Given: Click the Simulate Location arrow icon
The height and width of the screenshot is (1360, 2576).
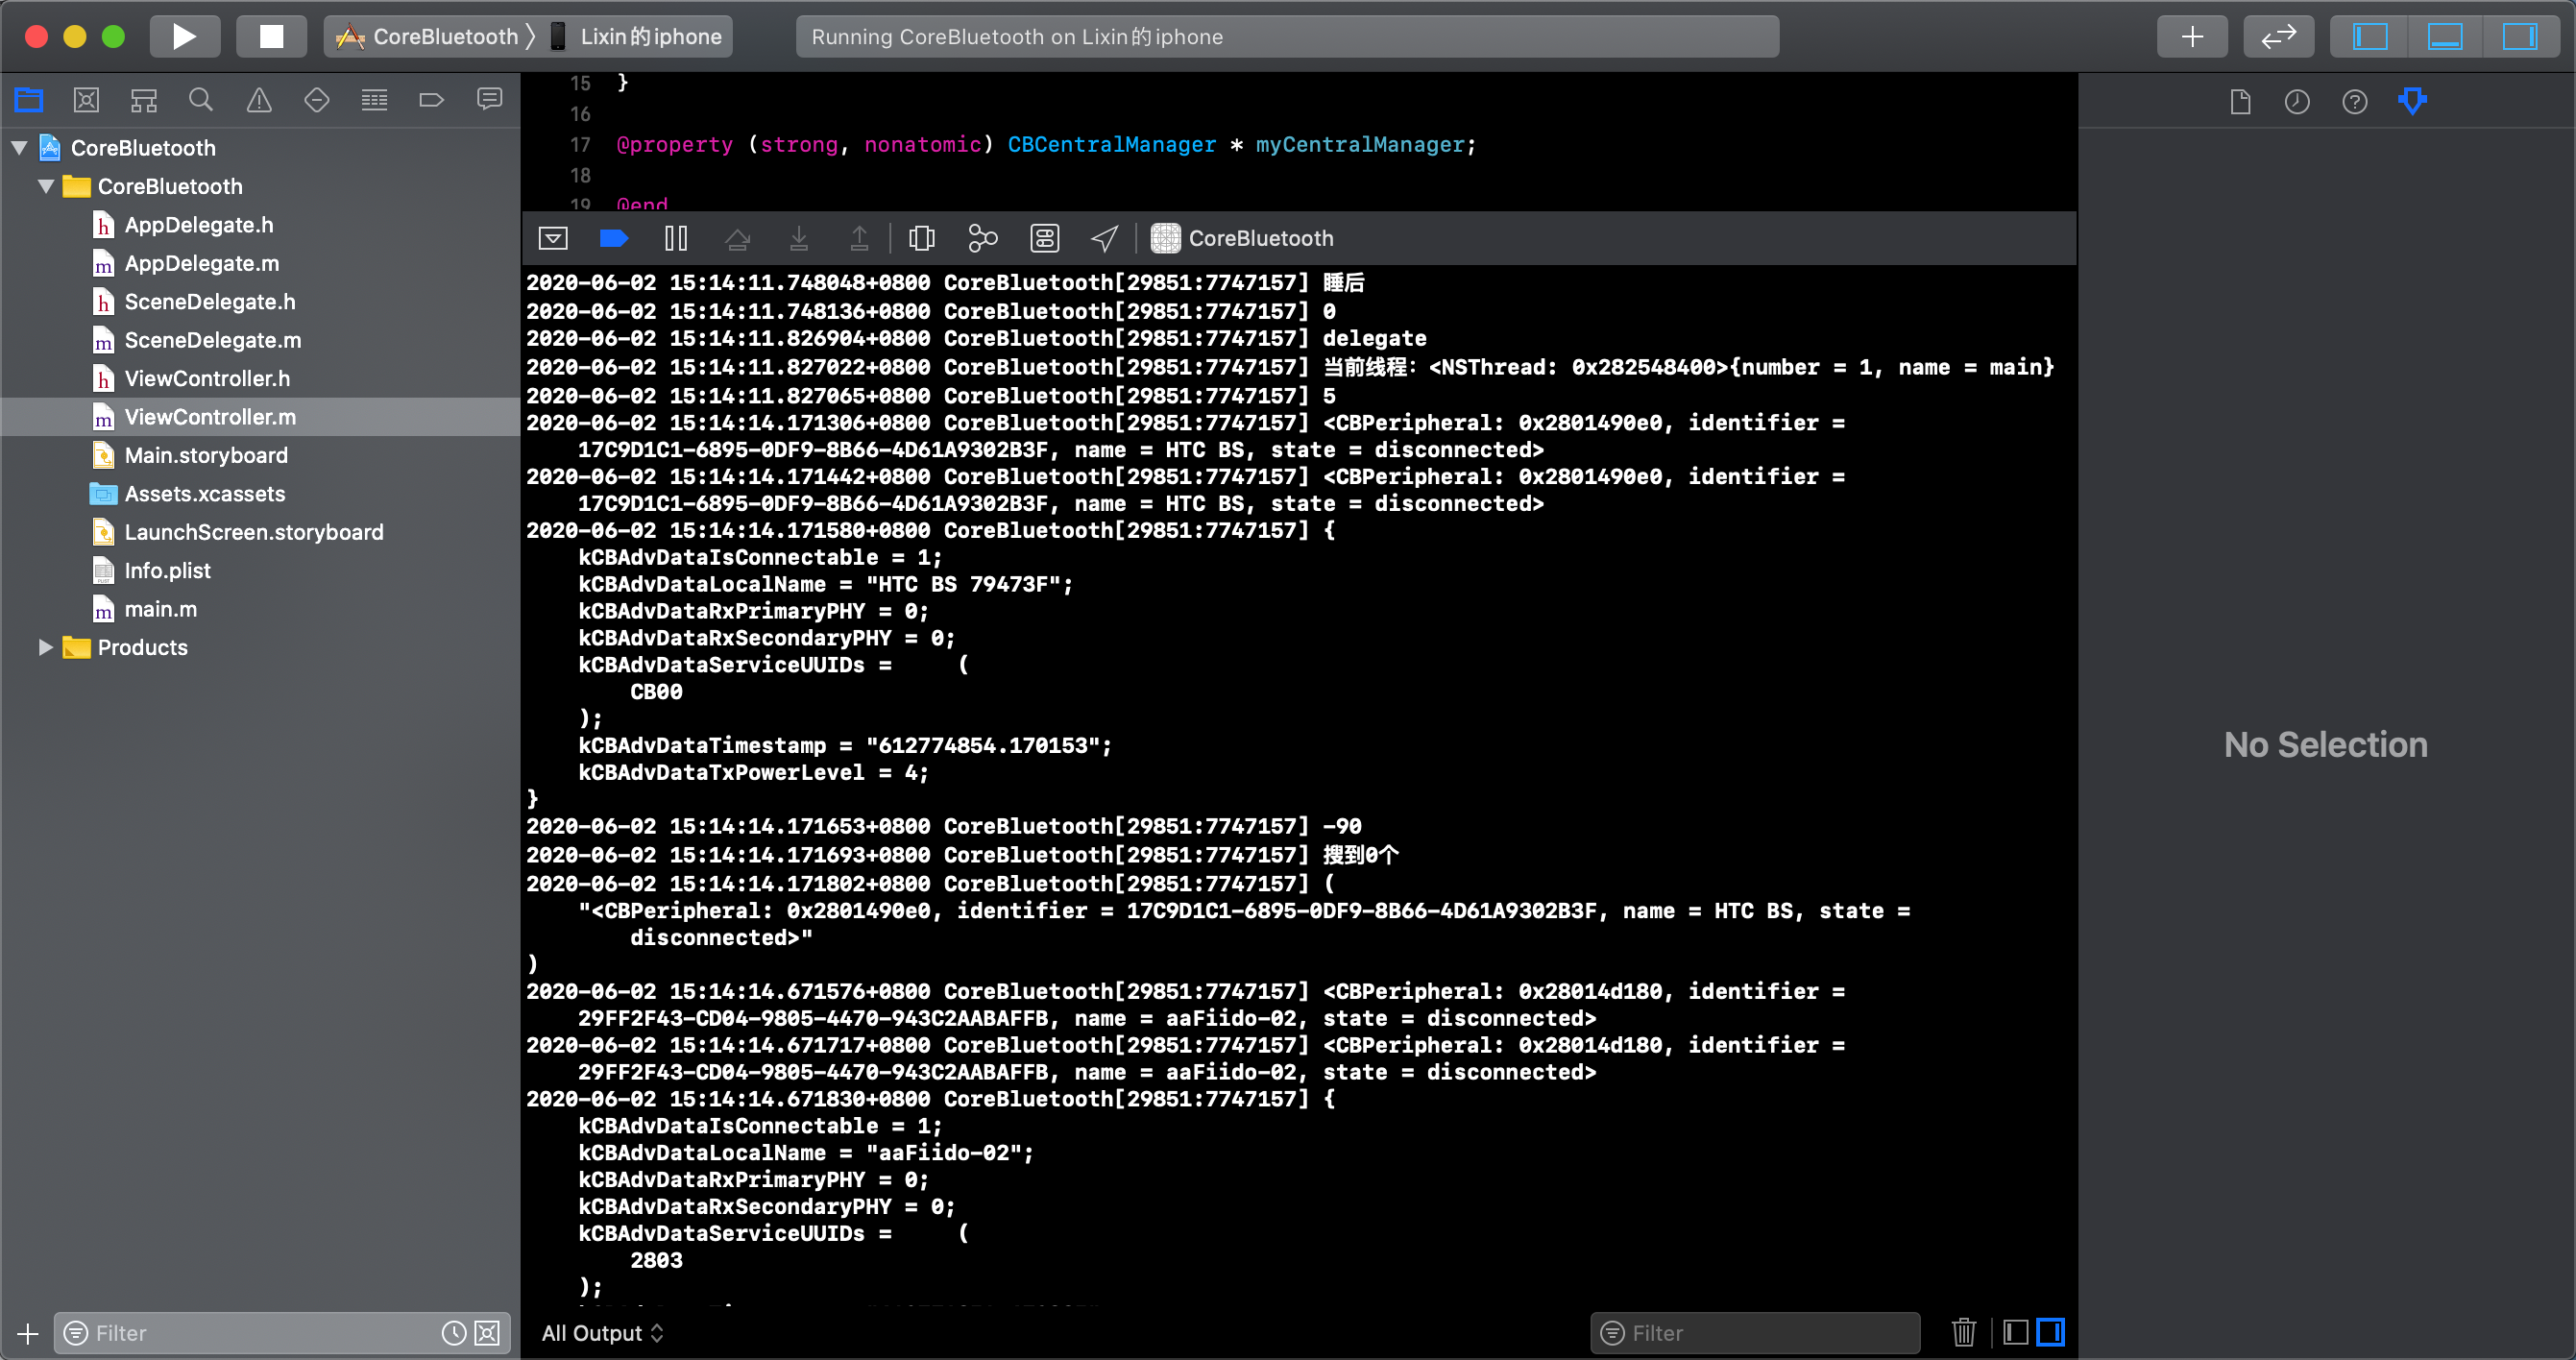Looking at the screenshot, I should [1103, 238].
